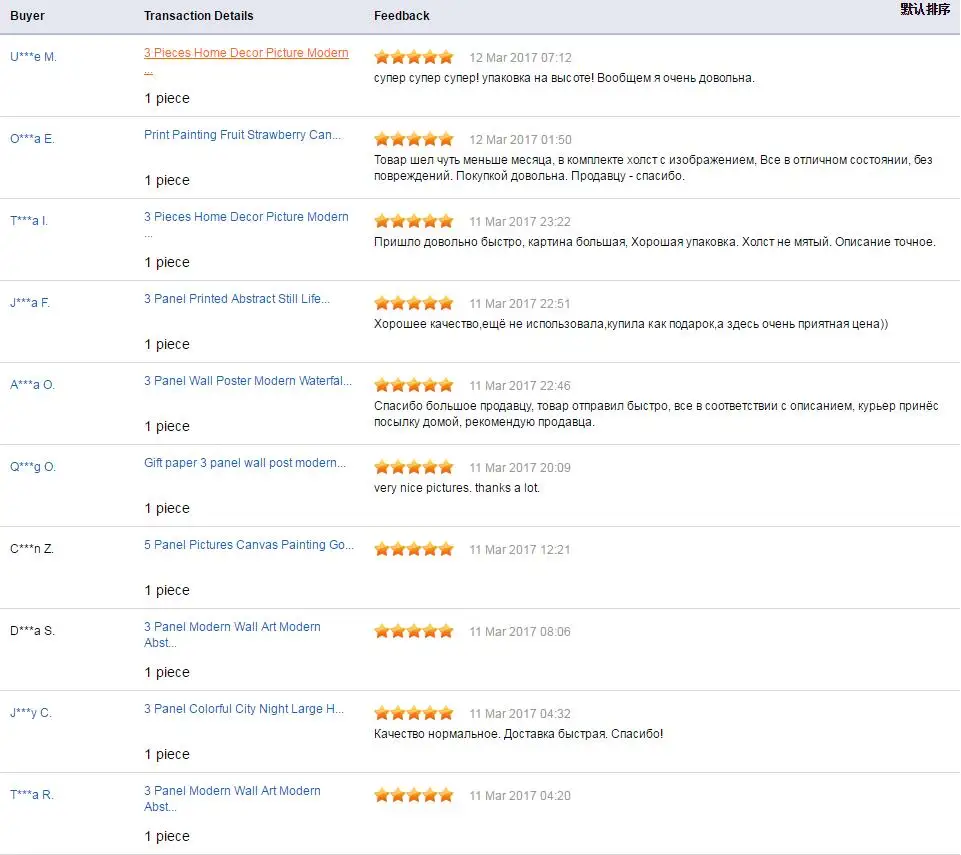Viewport: 961px width, 855px height.
Task: Click the date 11 Mar 2017 04:20
Action: (520, 796)
